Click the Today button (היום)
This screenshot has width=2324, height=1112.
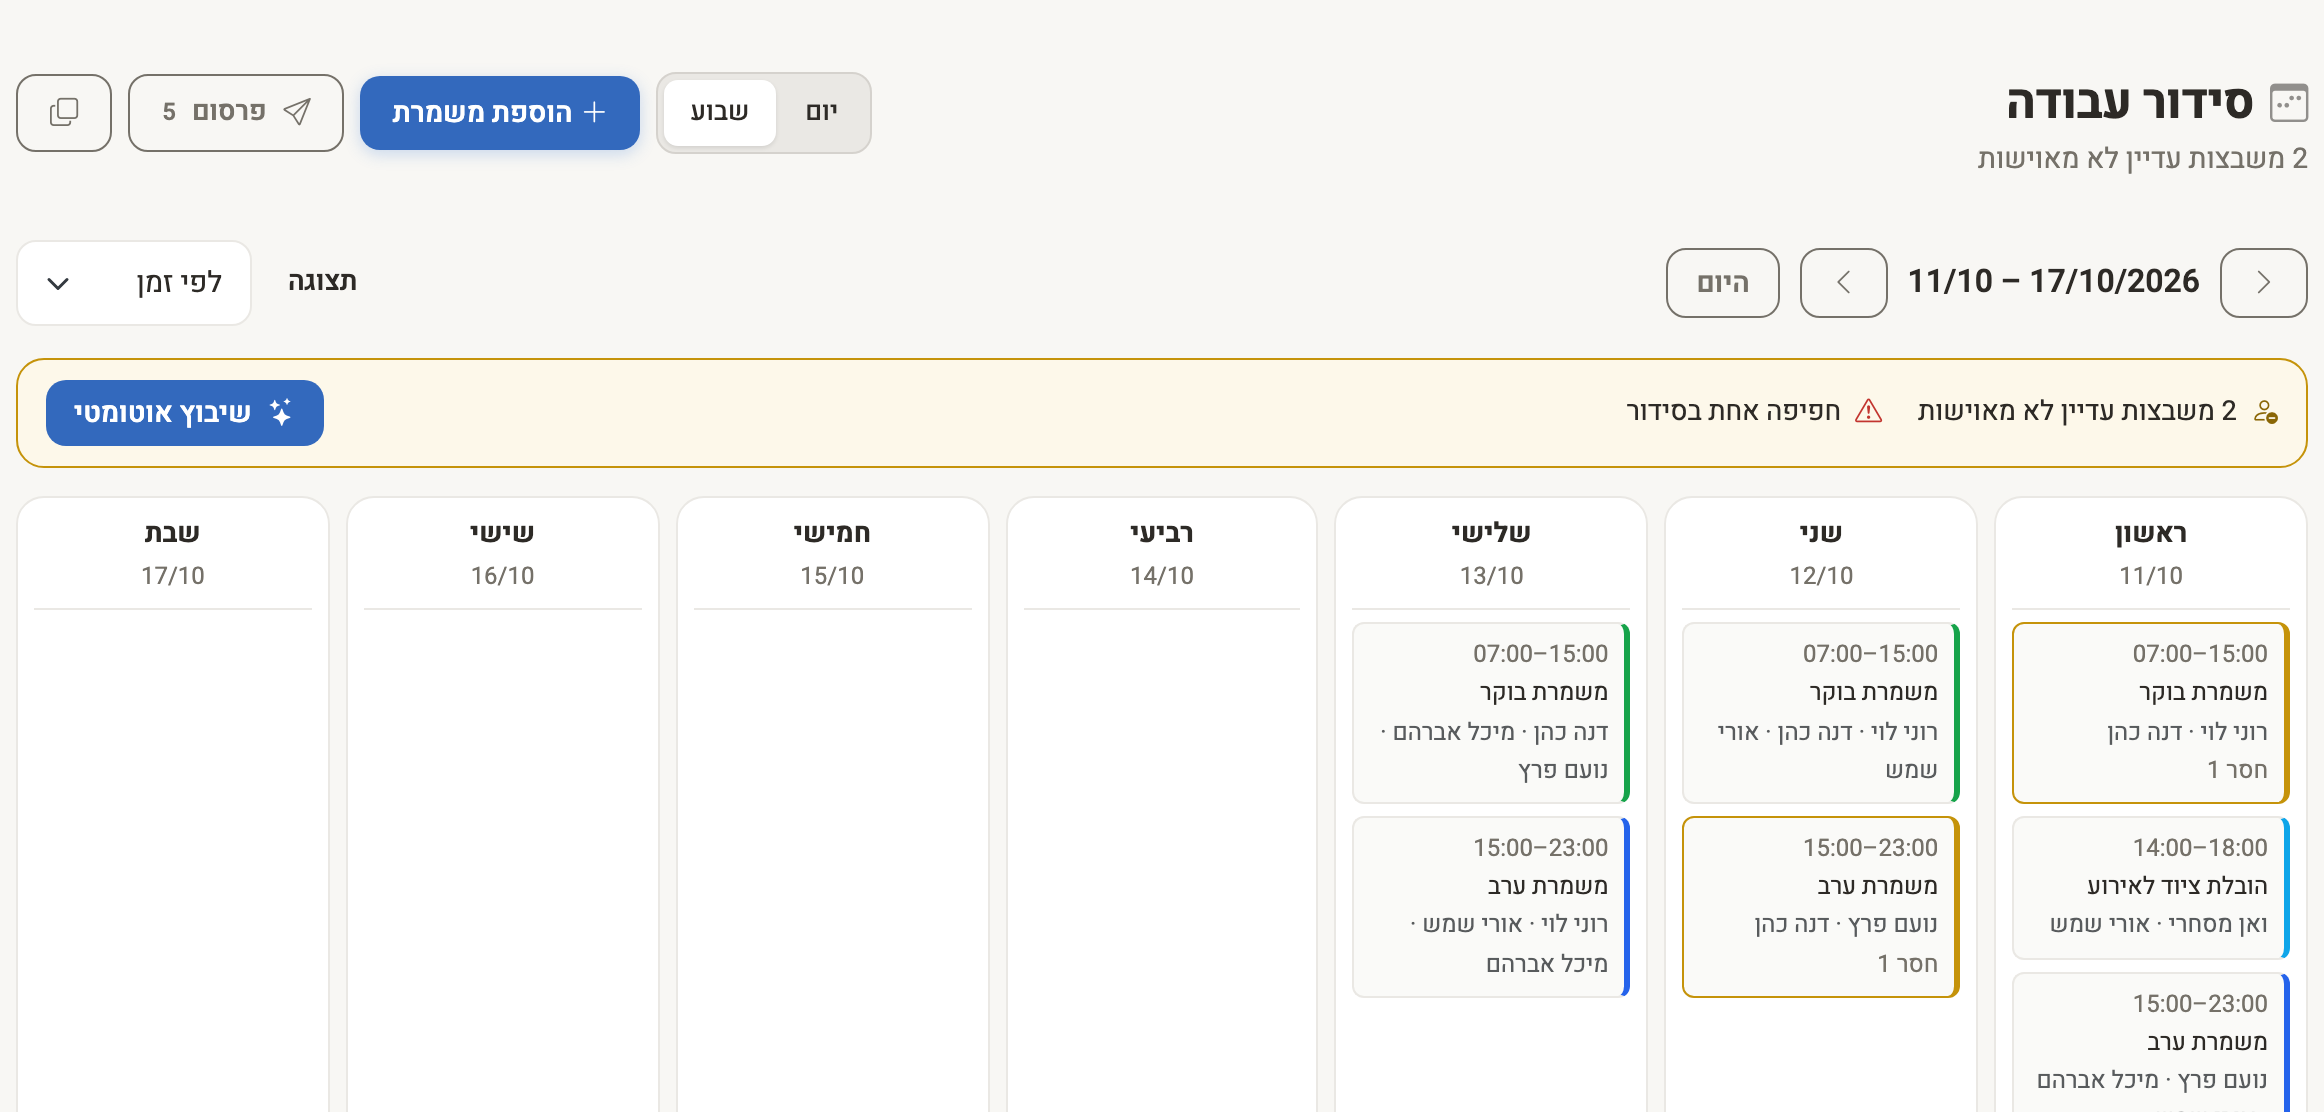tap(1722, 283)
